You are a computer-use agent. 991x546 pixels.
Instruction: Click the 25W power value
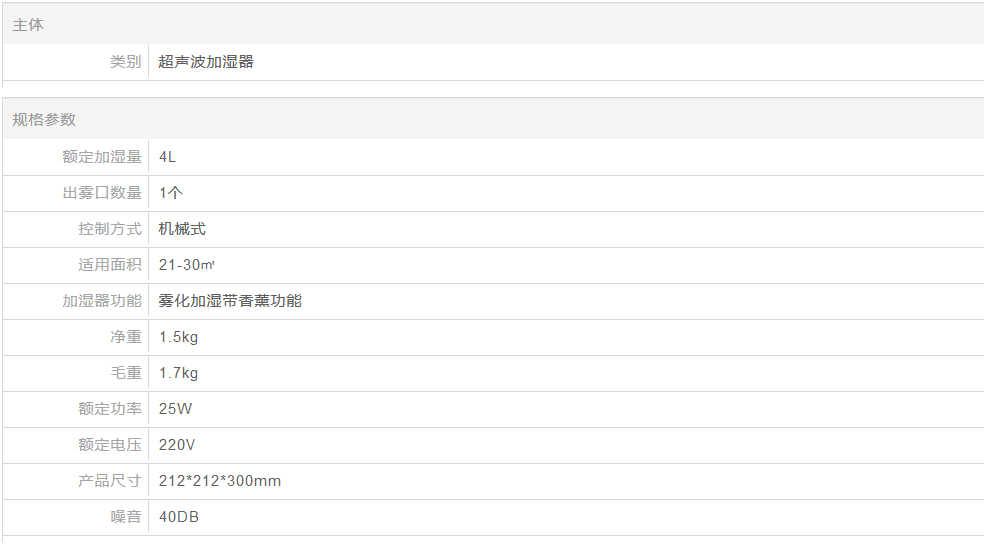(x=175, y=408)
